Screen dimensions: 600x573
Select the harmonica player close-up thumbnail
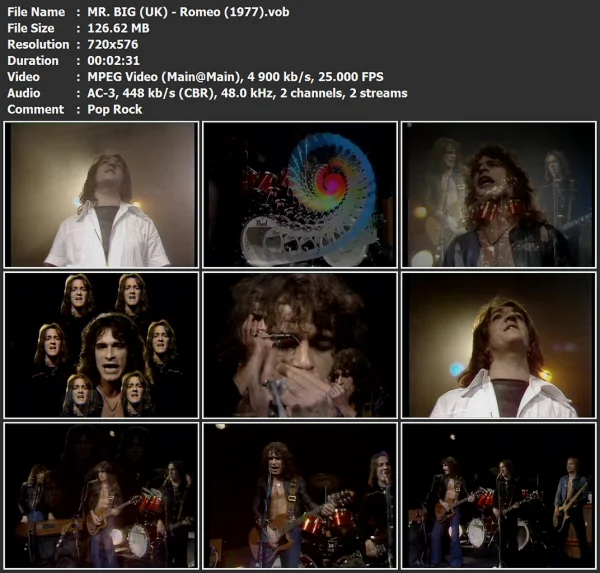click(300, 345)
